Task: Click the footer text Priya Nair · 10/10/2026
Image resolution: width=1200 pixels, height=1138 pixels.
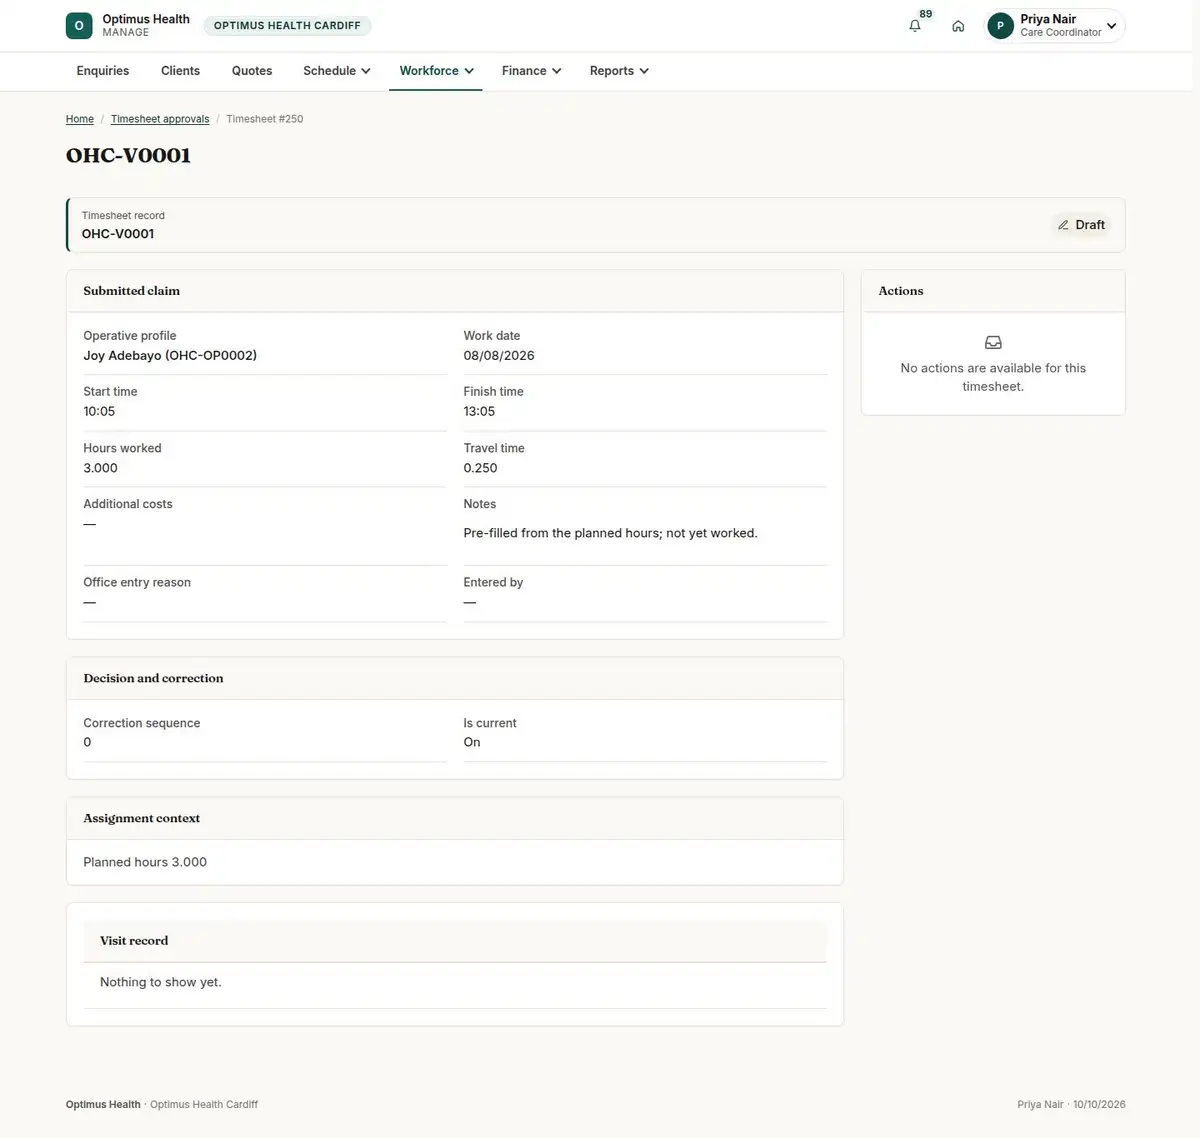Action: [1071, 1105]
